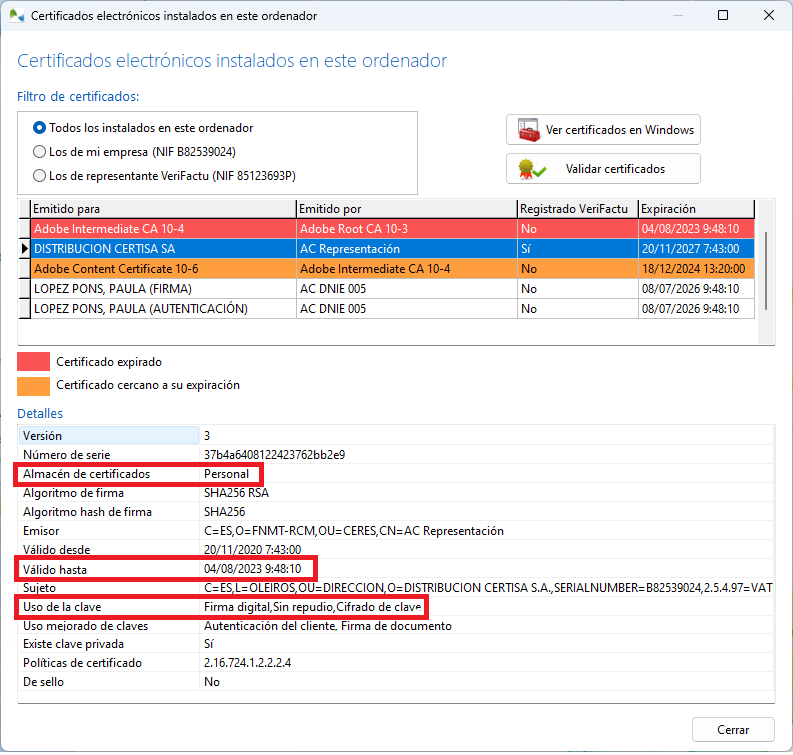Click the 'Válido hasta' detail label

(x=55, y=570)
